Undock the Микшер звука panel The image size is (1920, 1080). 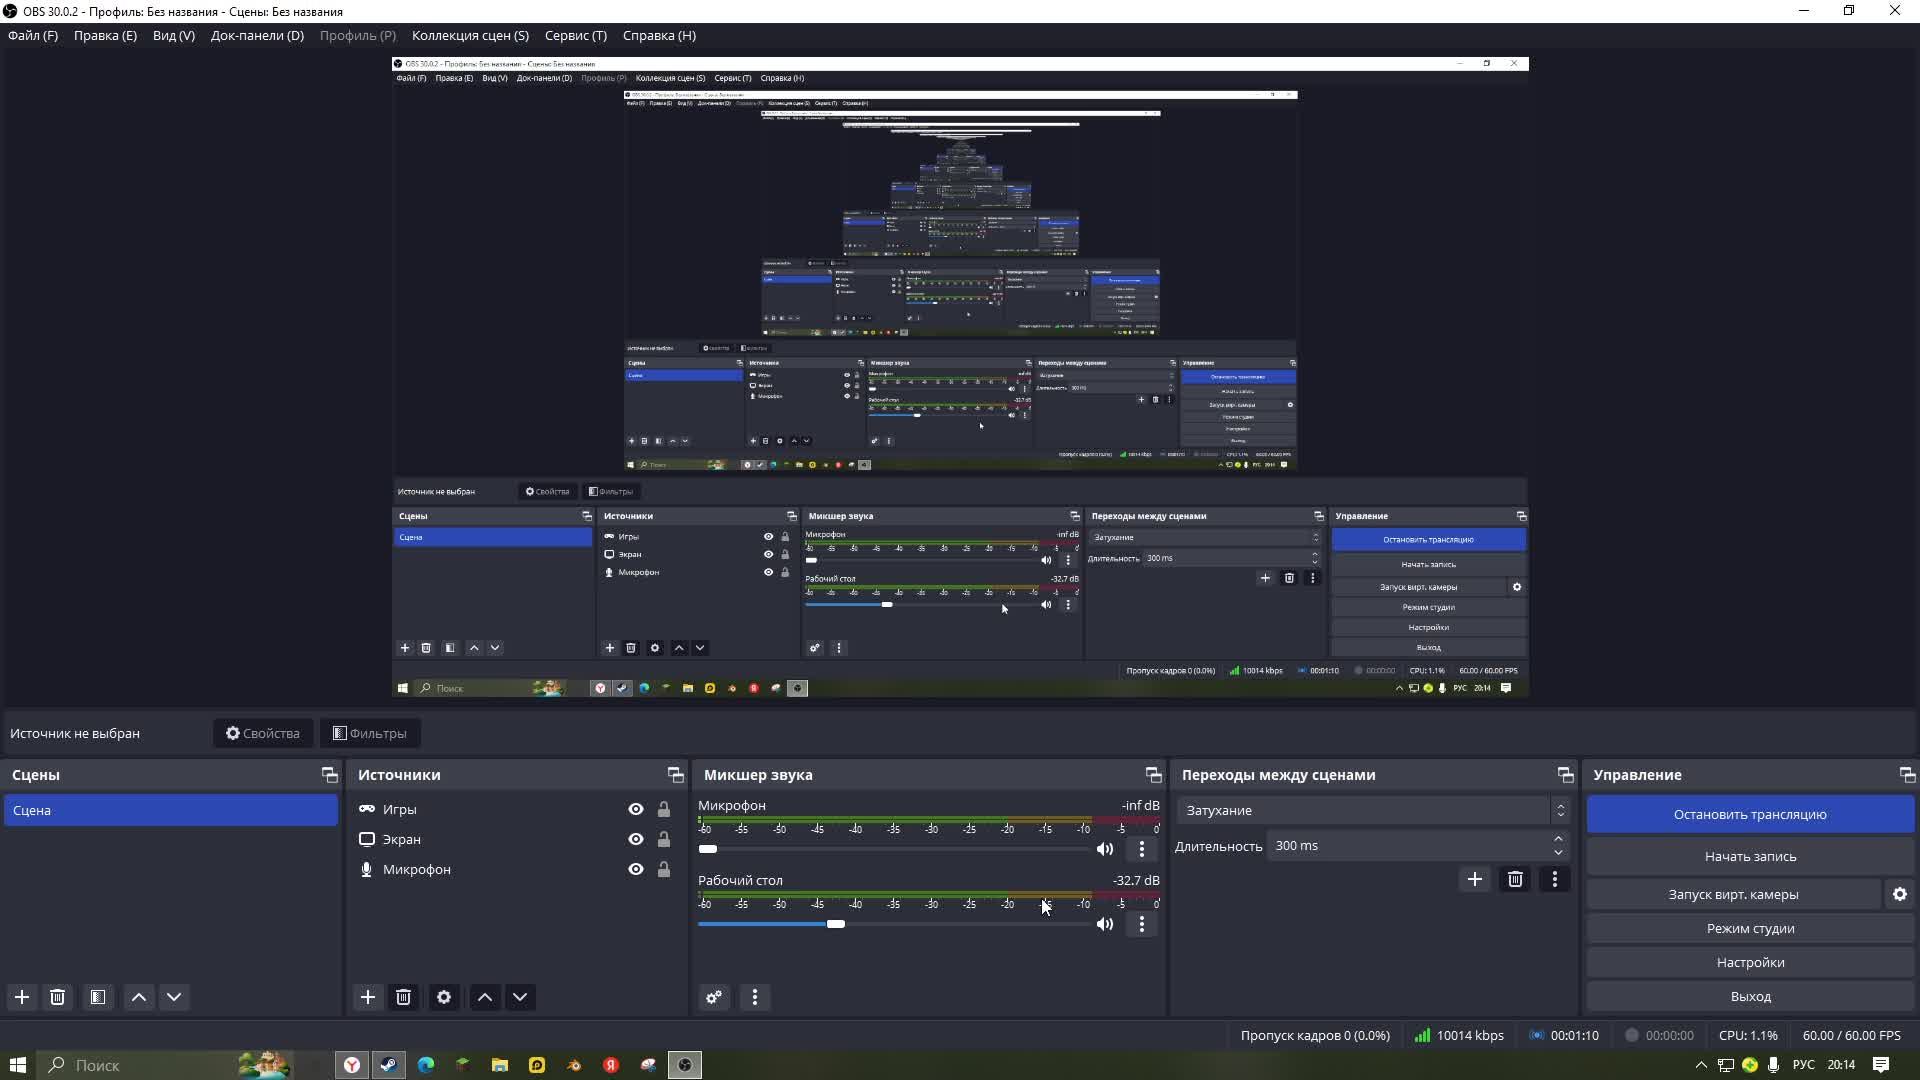(1153, 775)
